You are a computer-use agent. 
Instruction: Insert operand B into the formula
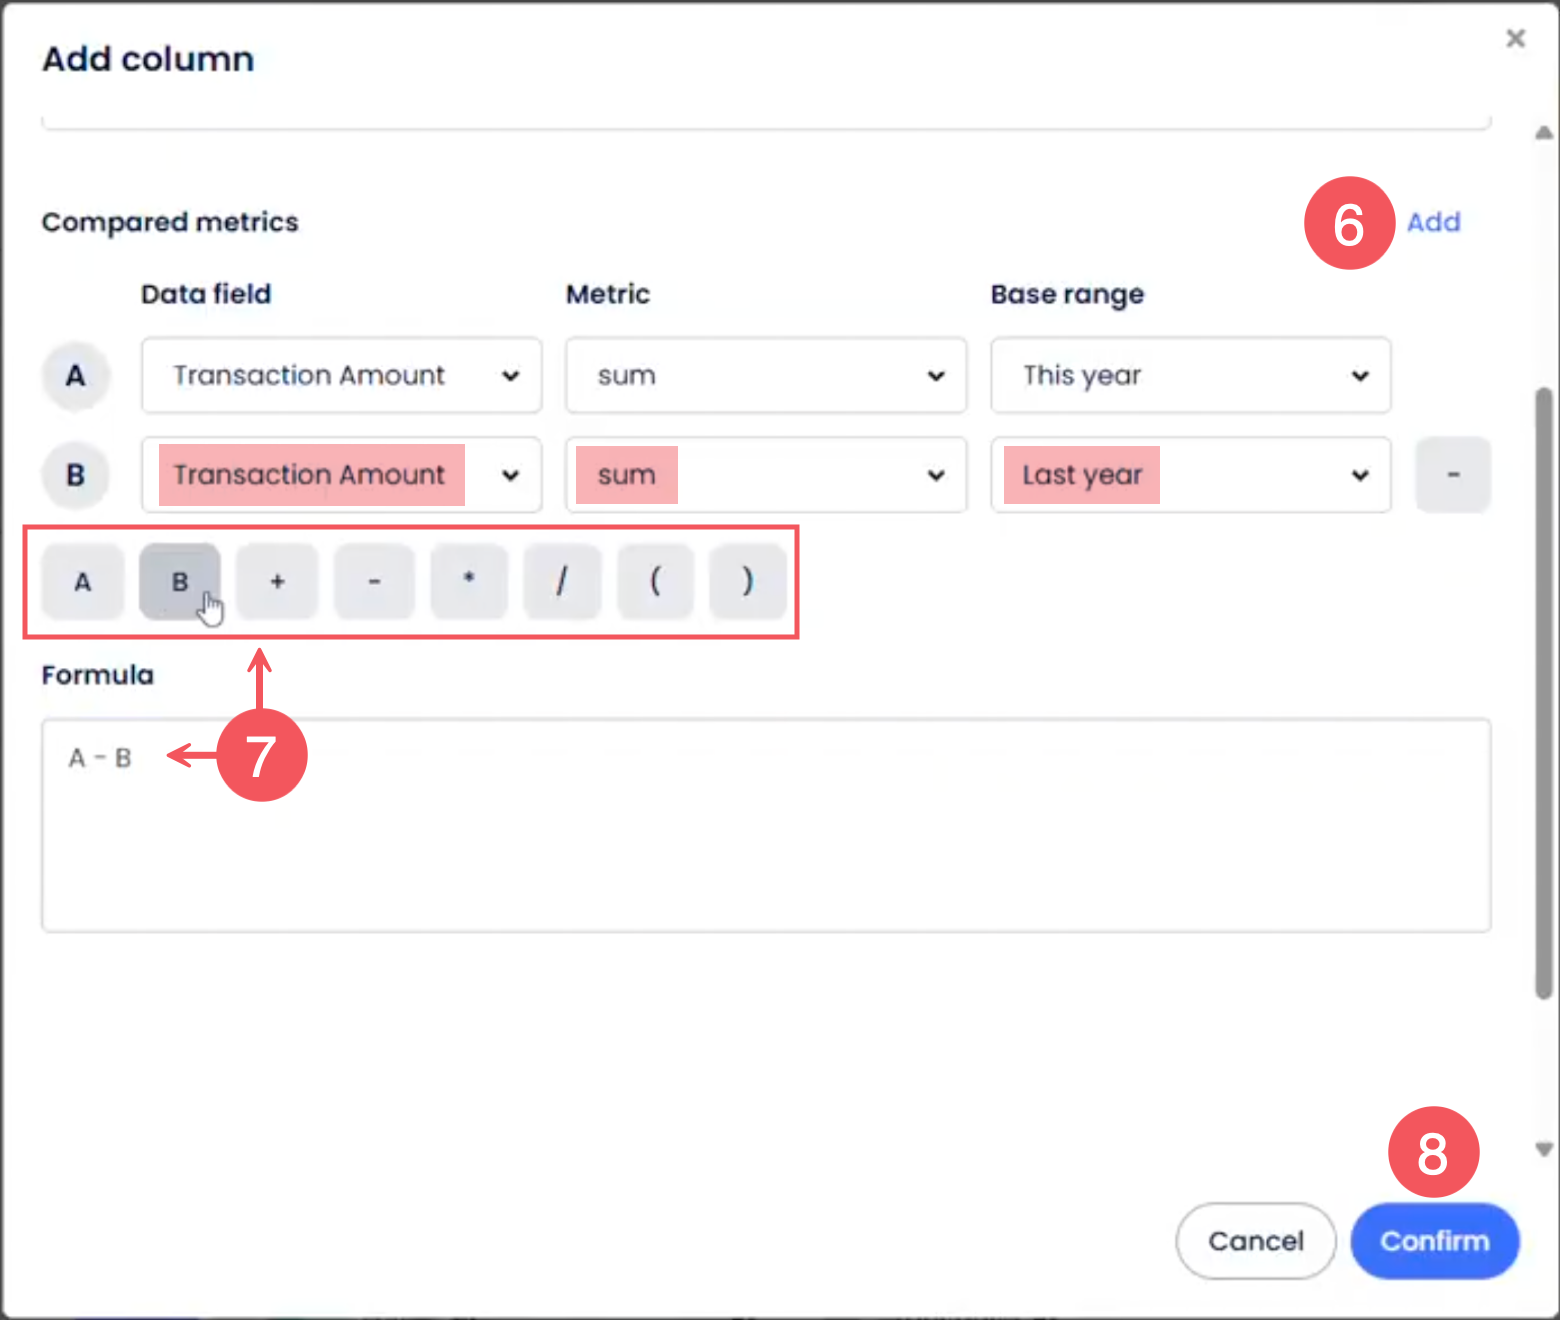pyautogui.click(x=180, y=581)
